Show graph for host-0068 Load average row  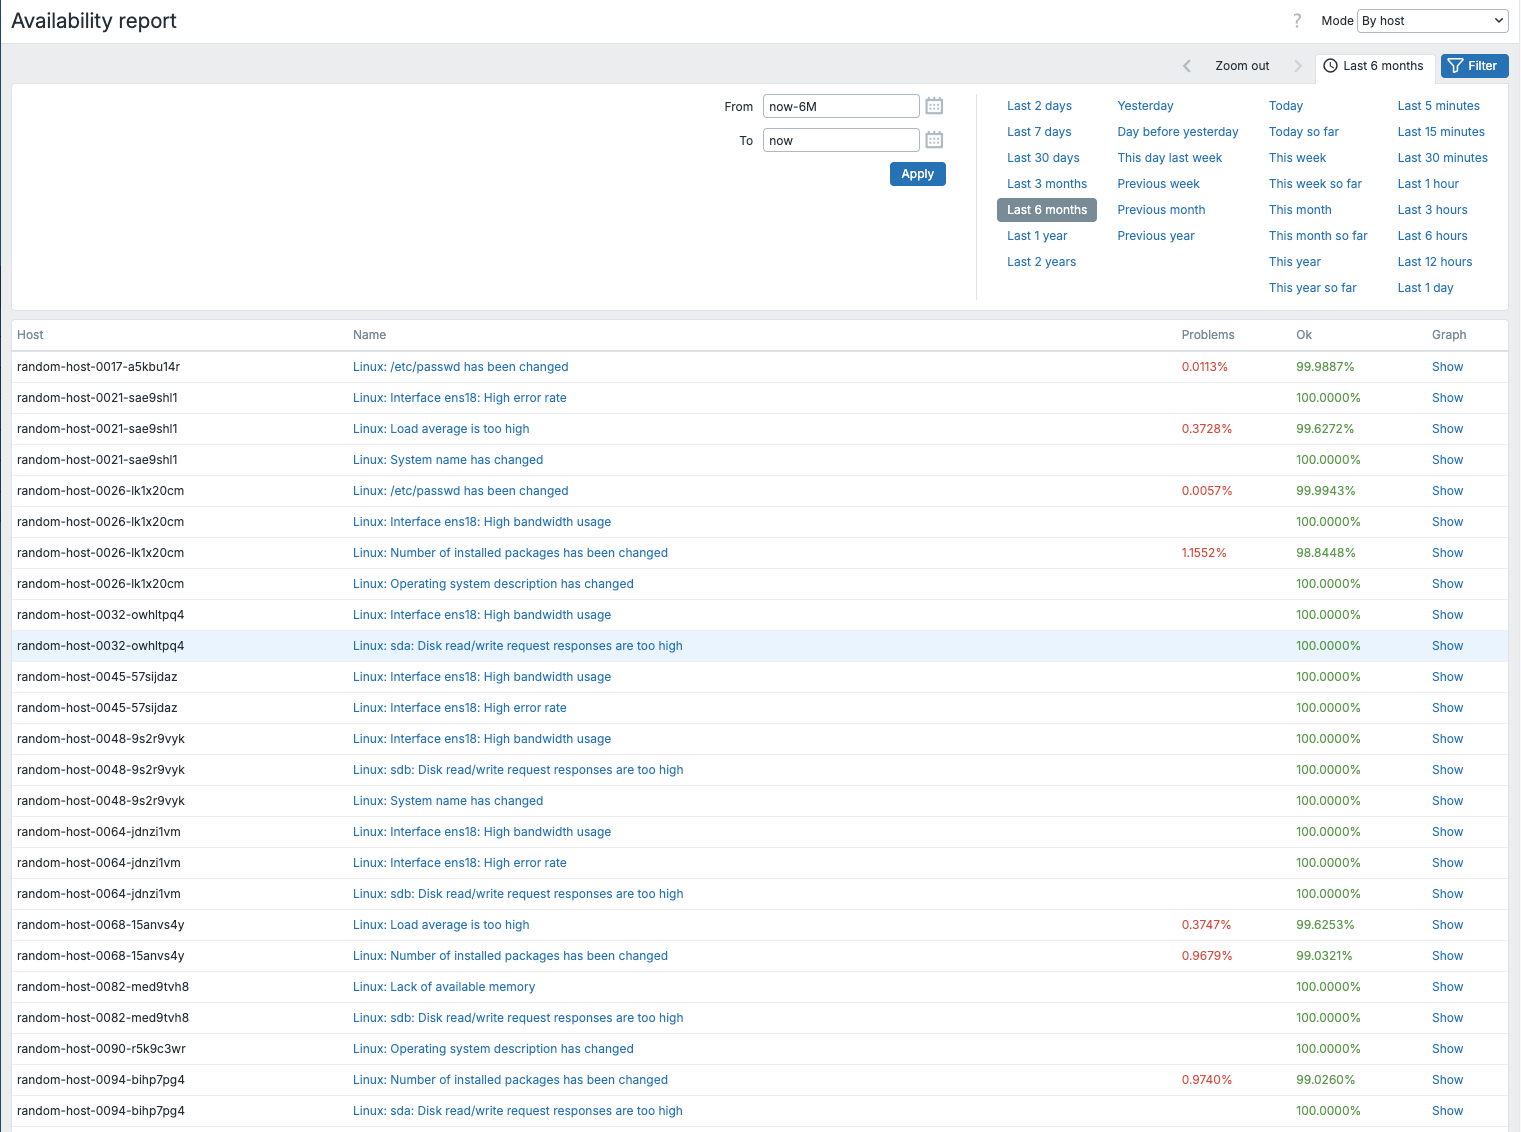pyautogui.click(x=1447, y=925)
